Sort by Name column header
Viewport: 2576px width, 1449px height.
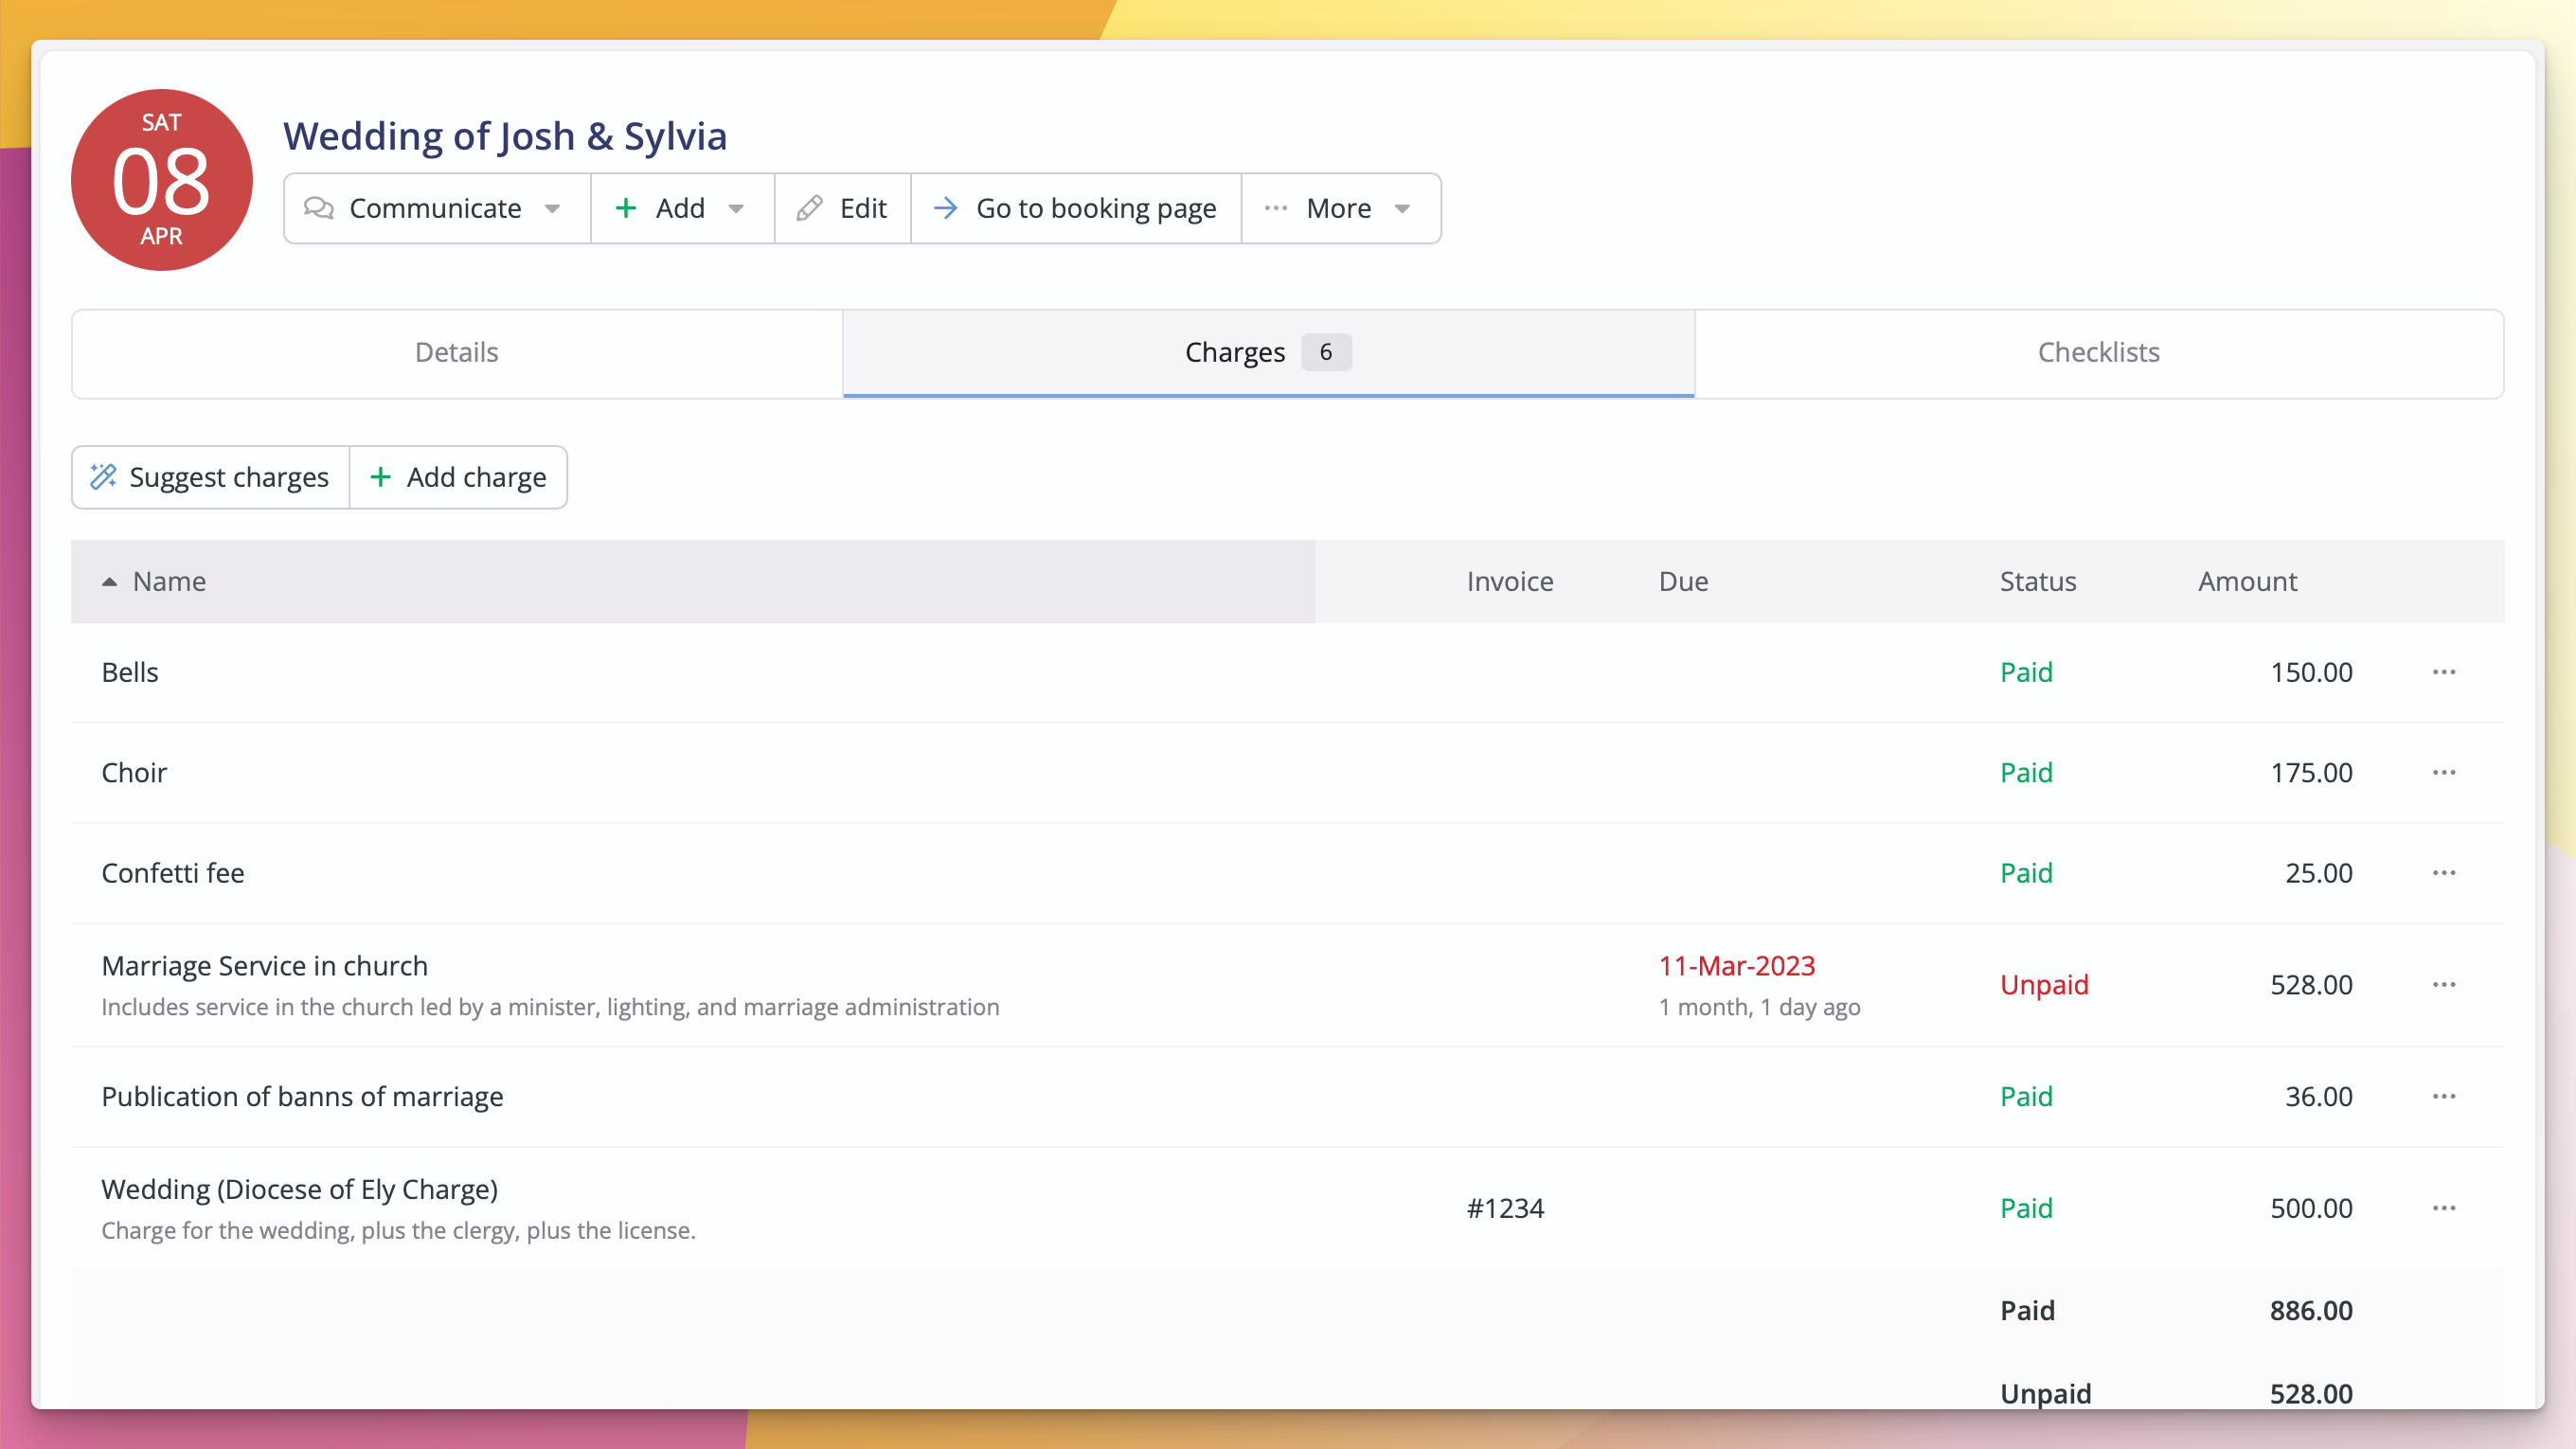[692, 581]
